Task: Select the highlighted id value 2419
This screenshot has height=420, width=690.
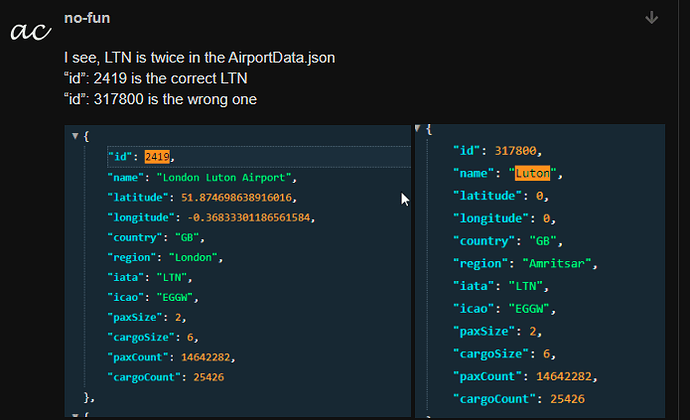Action: tap(157, 157)
